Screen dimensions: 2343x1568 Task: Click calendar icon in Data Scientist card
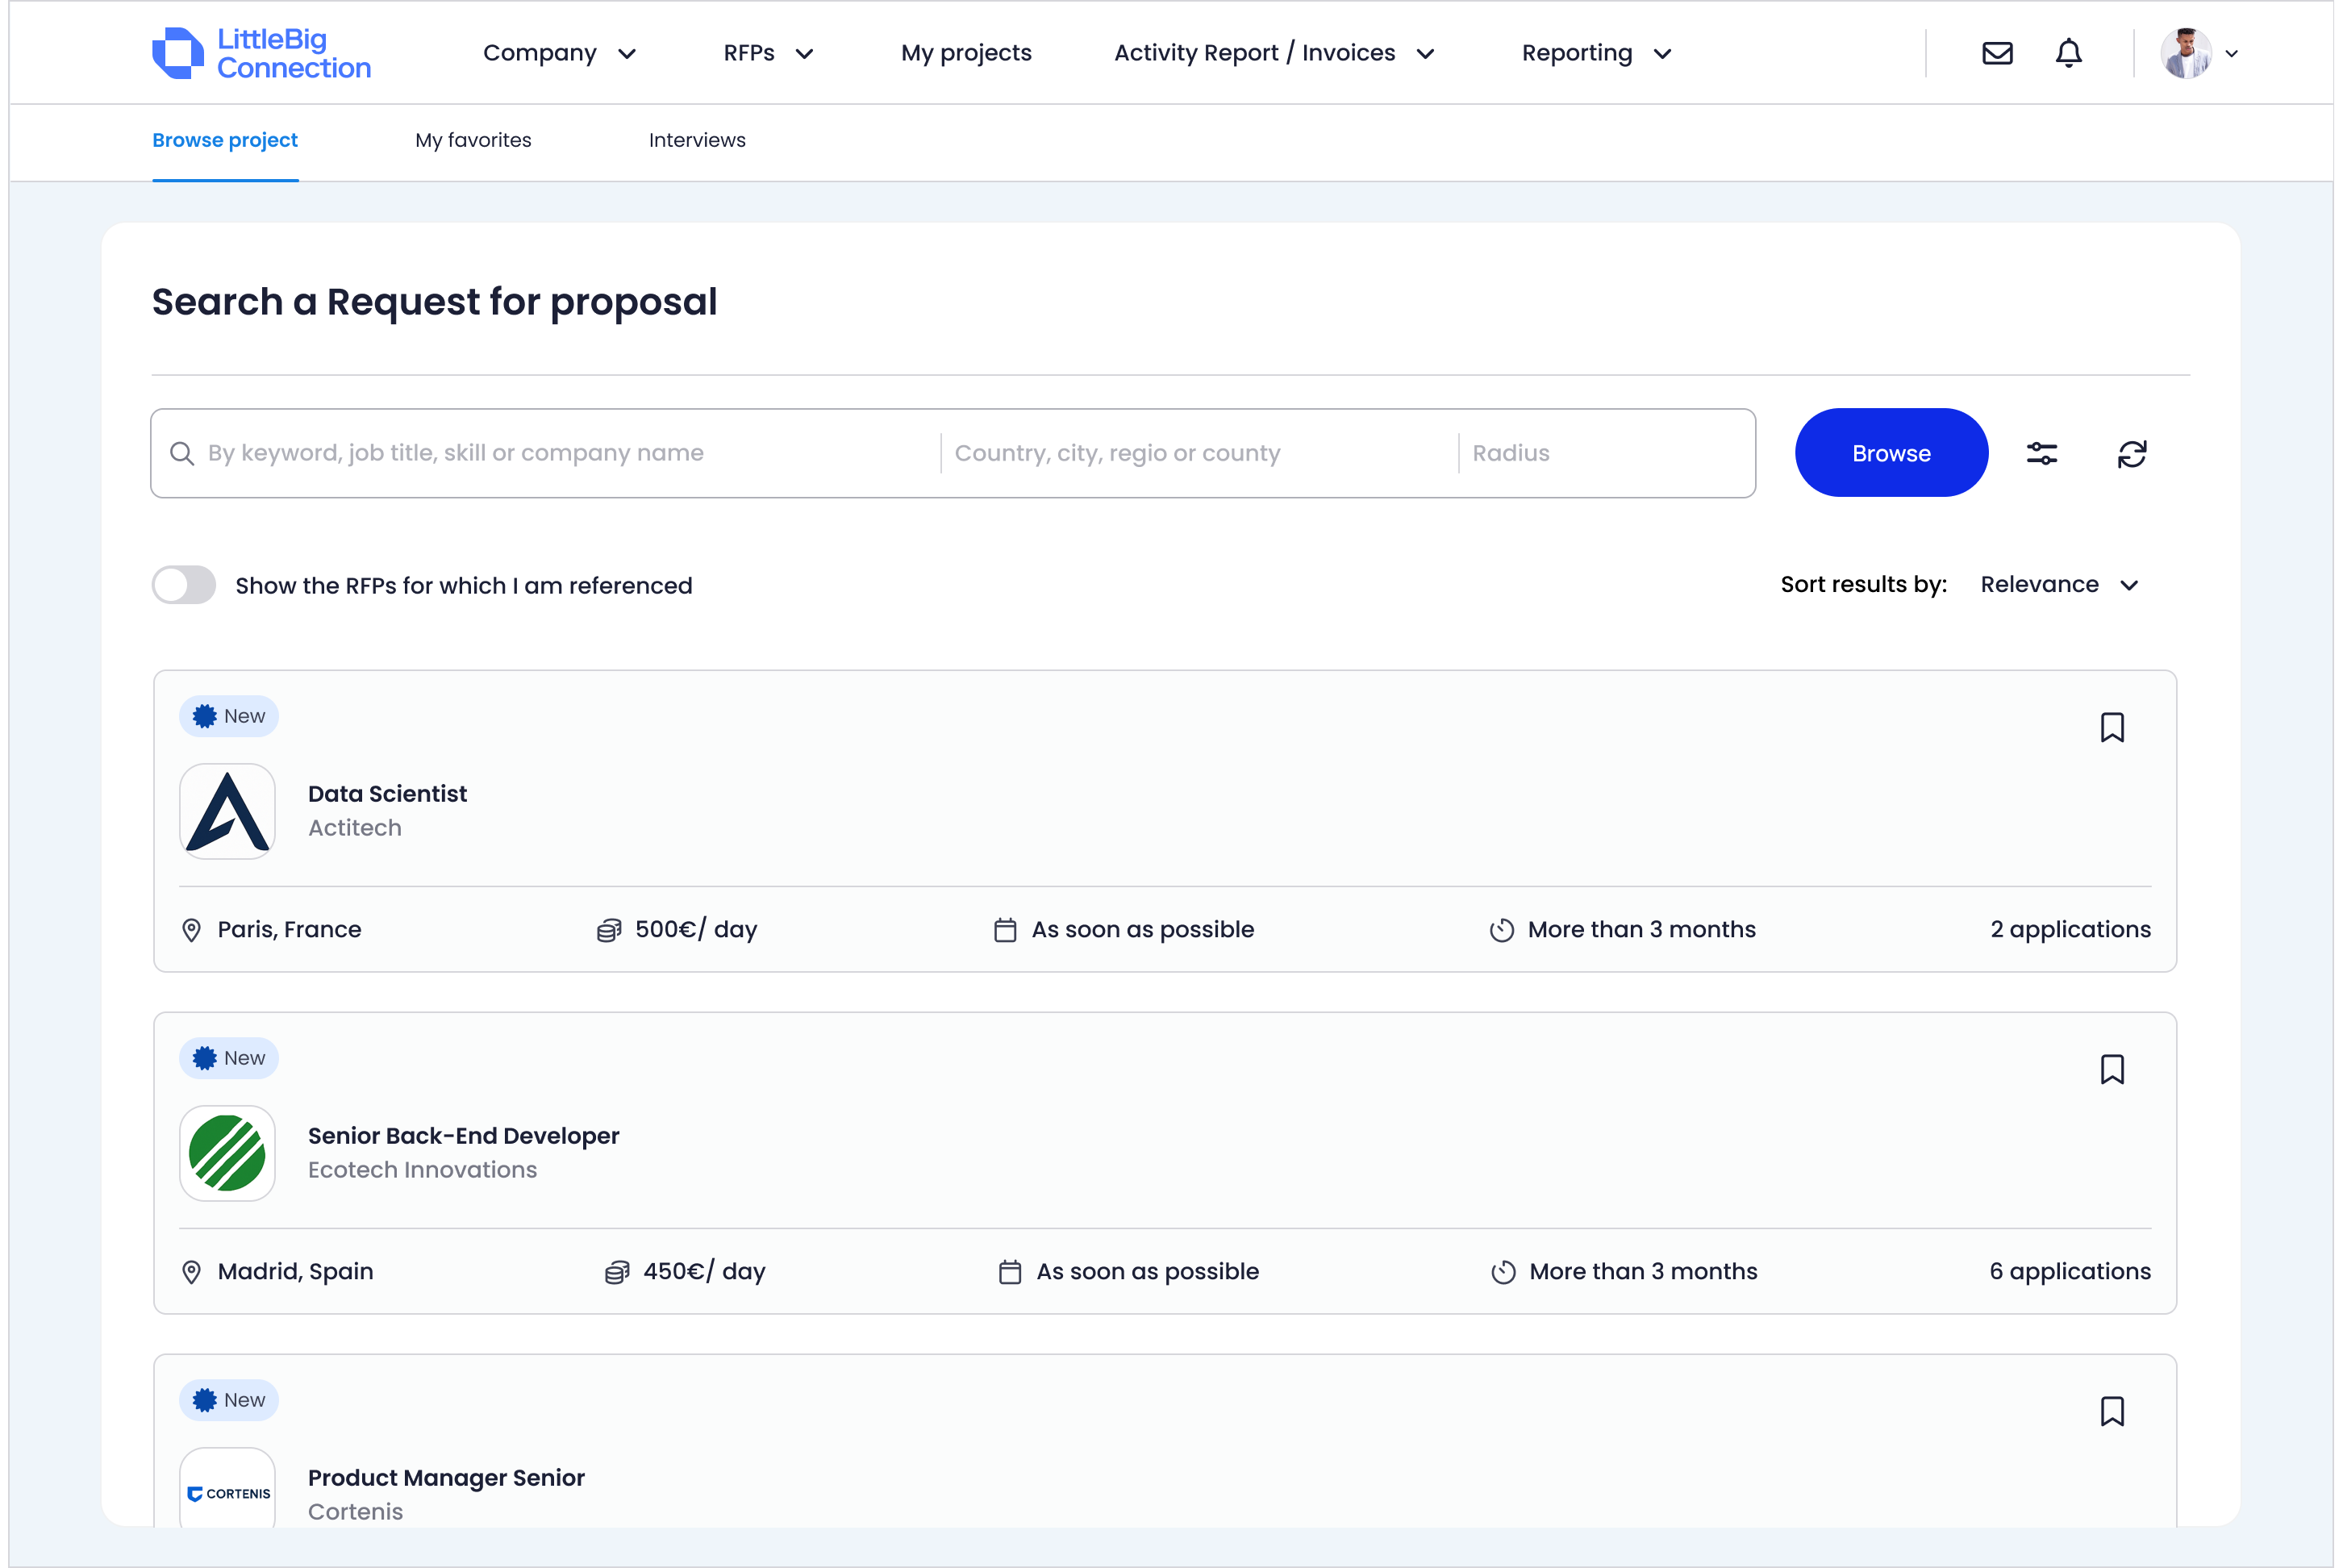1005,930
